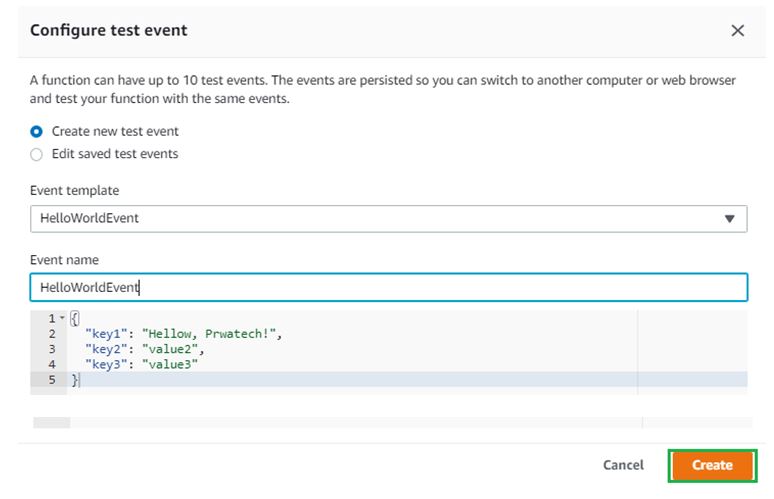Open the Event template dropdown arrow
The width and height of the screenshot is (774, 499).
tap(729, 218)
